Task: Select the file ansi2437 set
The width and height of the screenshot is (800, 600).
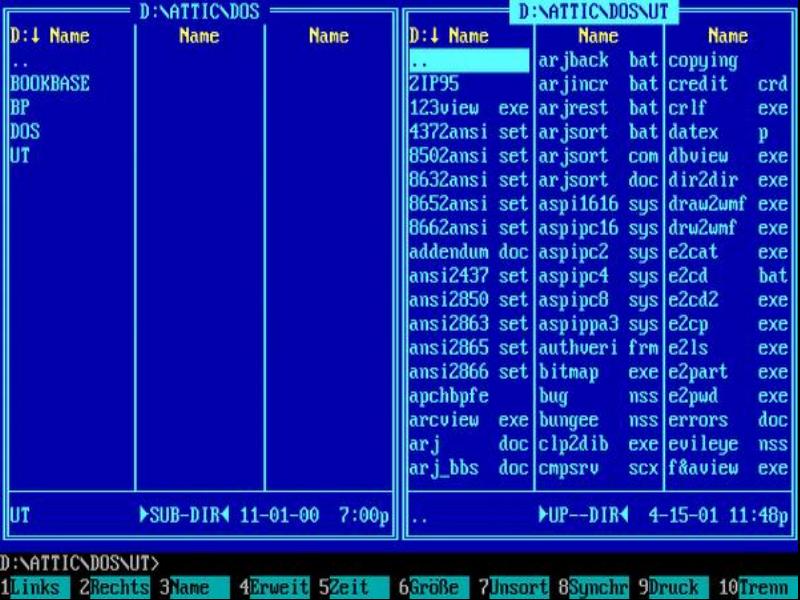Action: click(469, 276)
